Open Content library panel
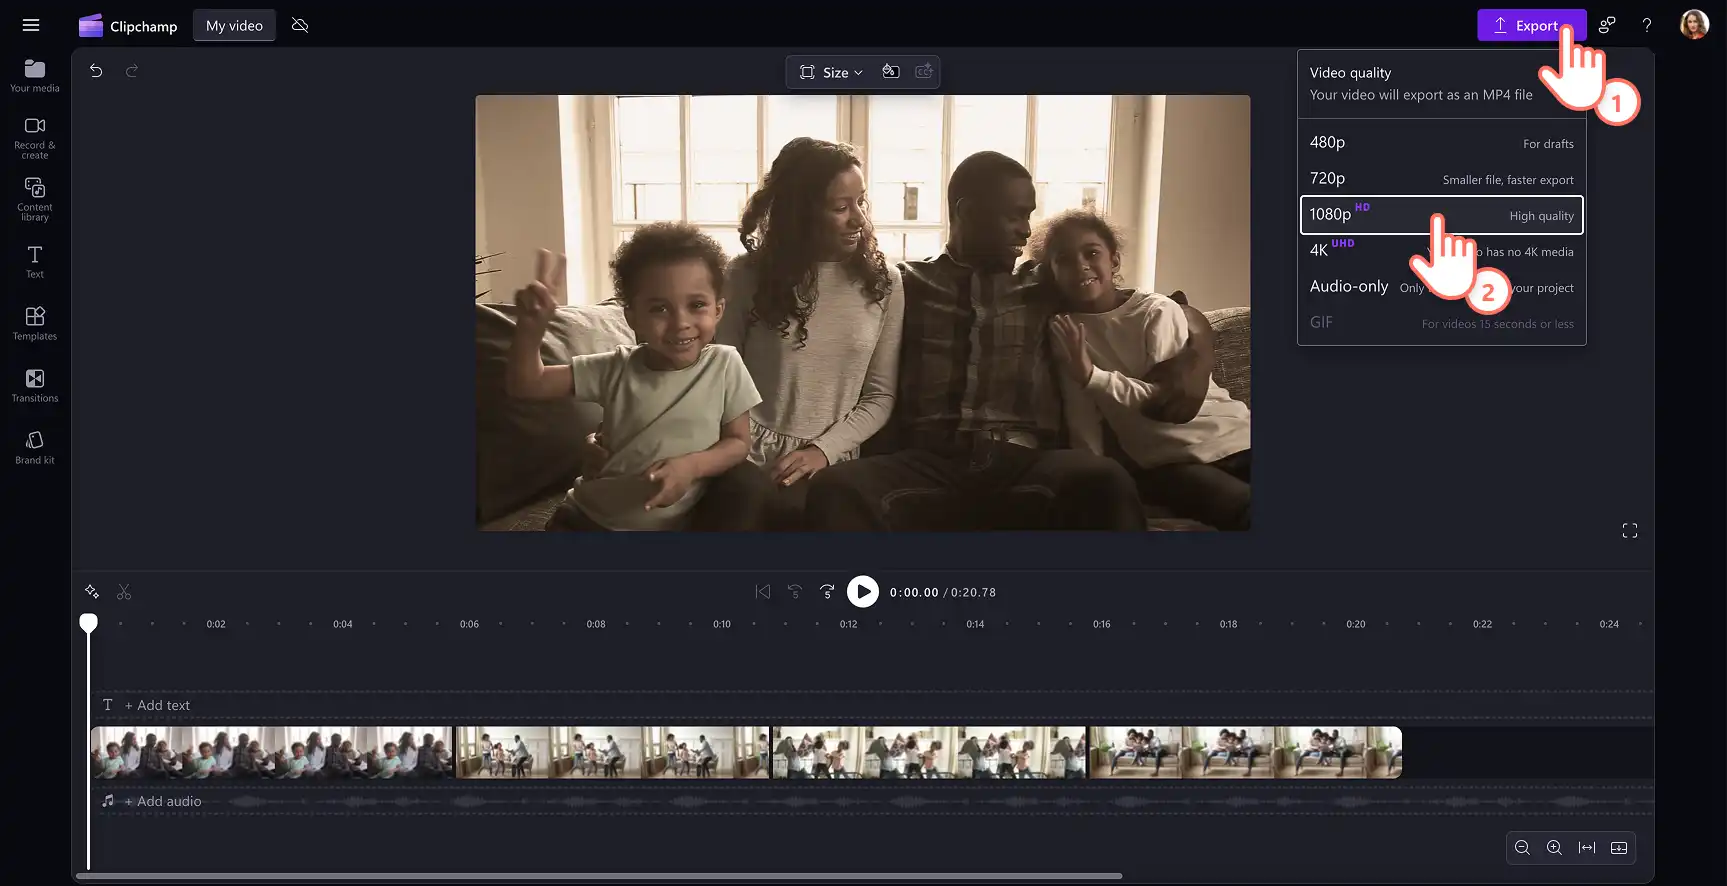The width and height of the screenshot is (1727, 886). pos(35,200)
